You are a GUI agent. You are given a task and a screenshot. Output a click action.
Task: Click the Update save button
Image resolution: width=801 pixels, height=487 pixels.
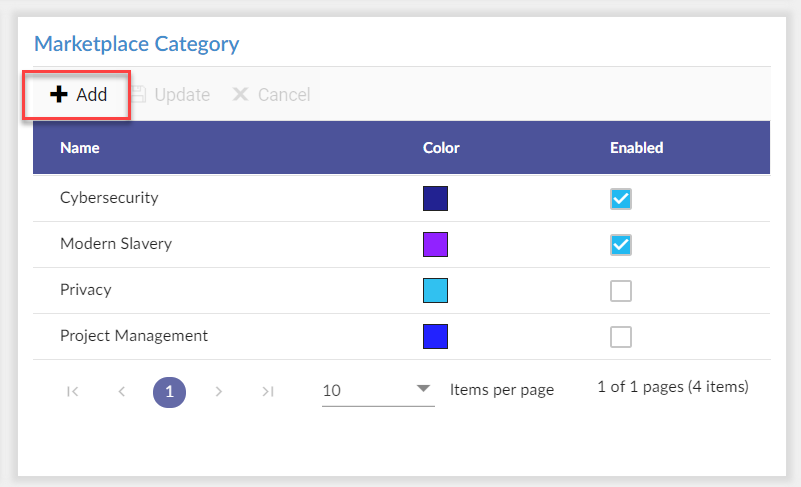170,95
